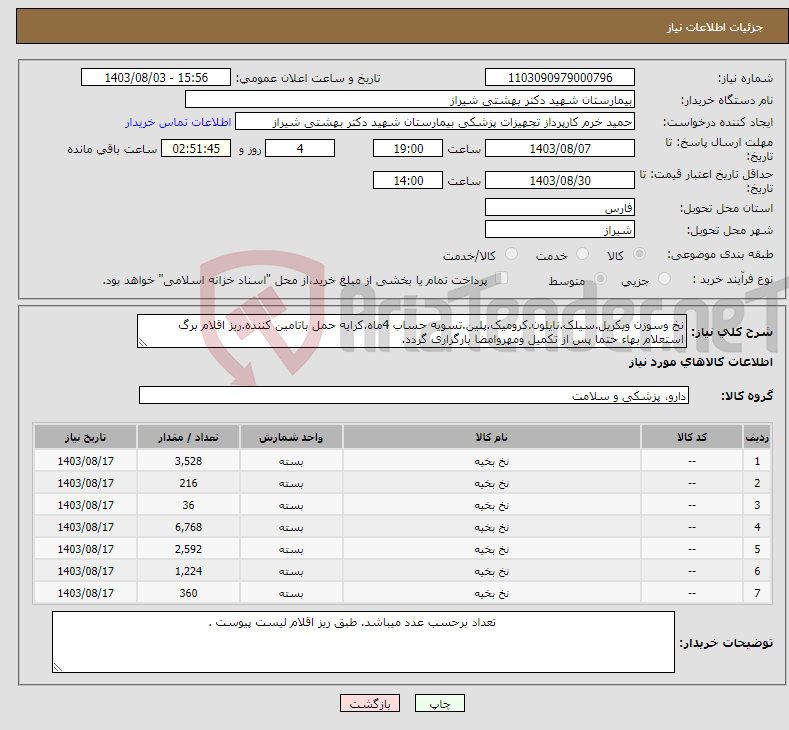Click the remaining time field 02:51:45
The height and width of the screenshot is (730, 789).
(x=196, y=148)
